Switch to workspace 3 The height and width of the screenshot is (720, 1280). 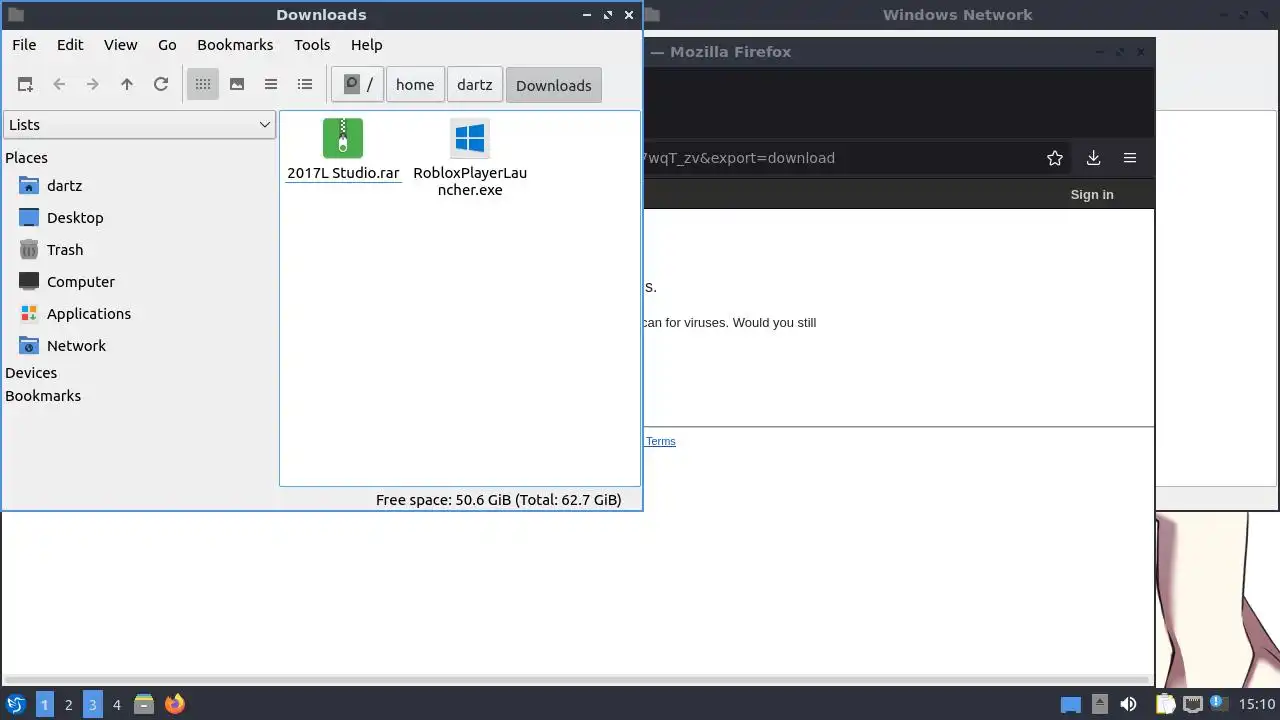click(x=93, y=705)
